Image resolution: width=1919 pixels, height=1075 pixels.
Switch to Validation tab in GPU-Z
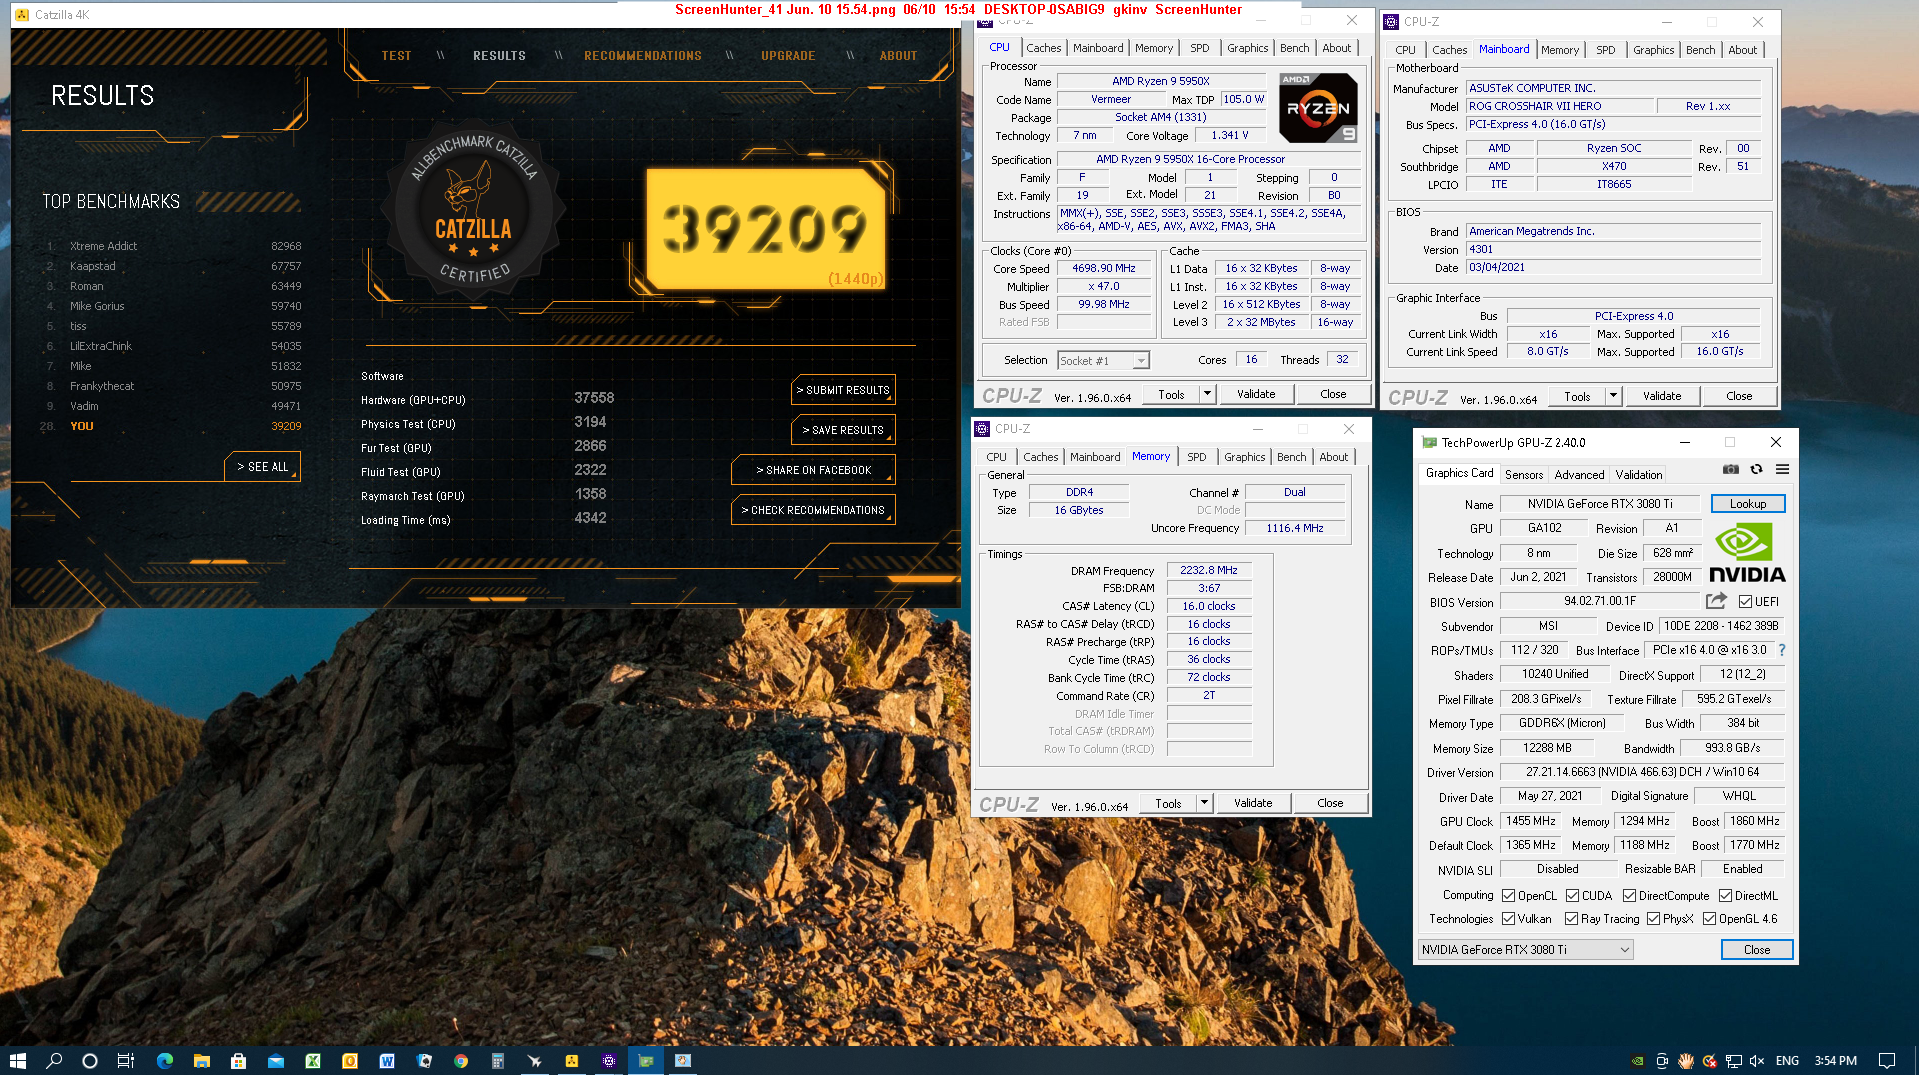(1639, 475)
